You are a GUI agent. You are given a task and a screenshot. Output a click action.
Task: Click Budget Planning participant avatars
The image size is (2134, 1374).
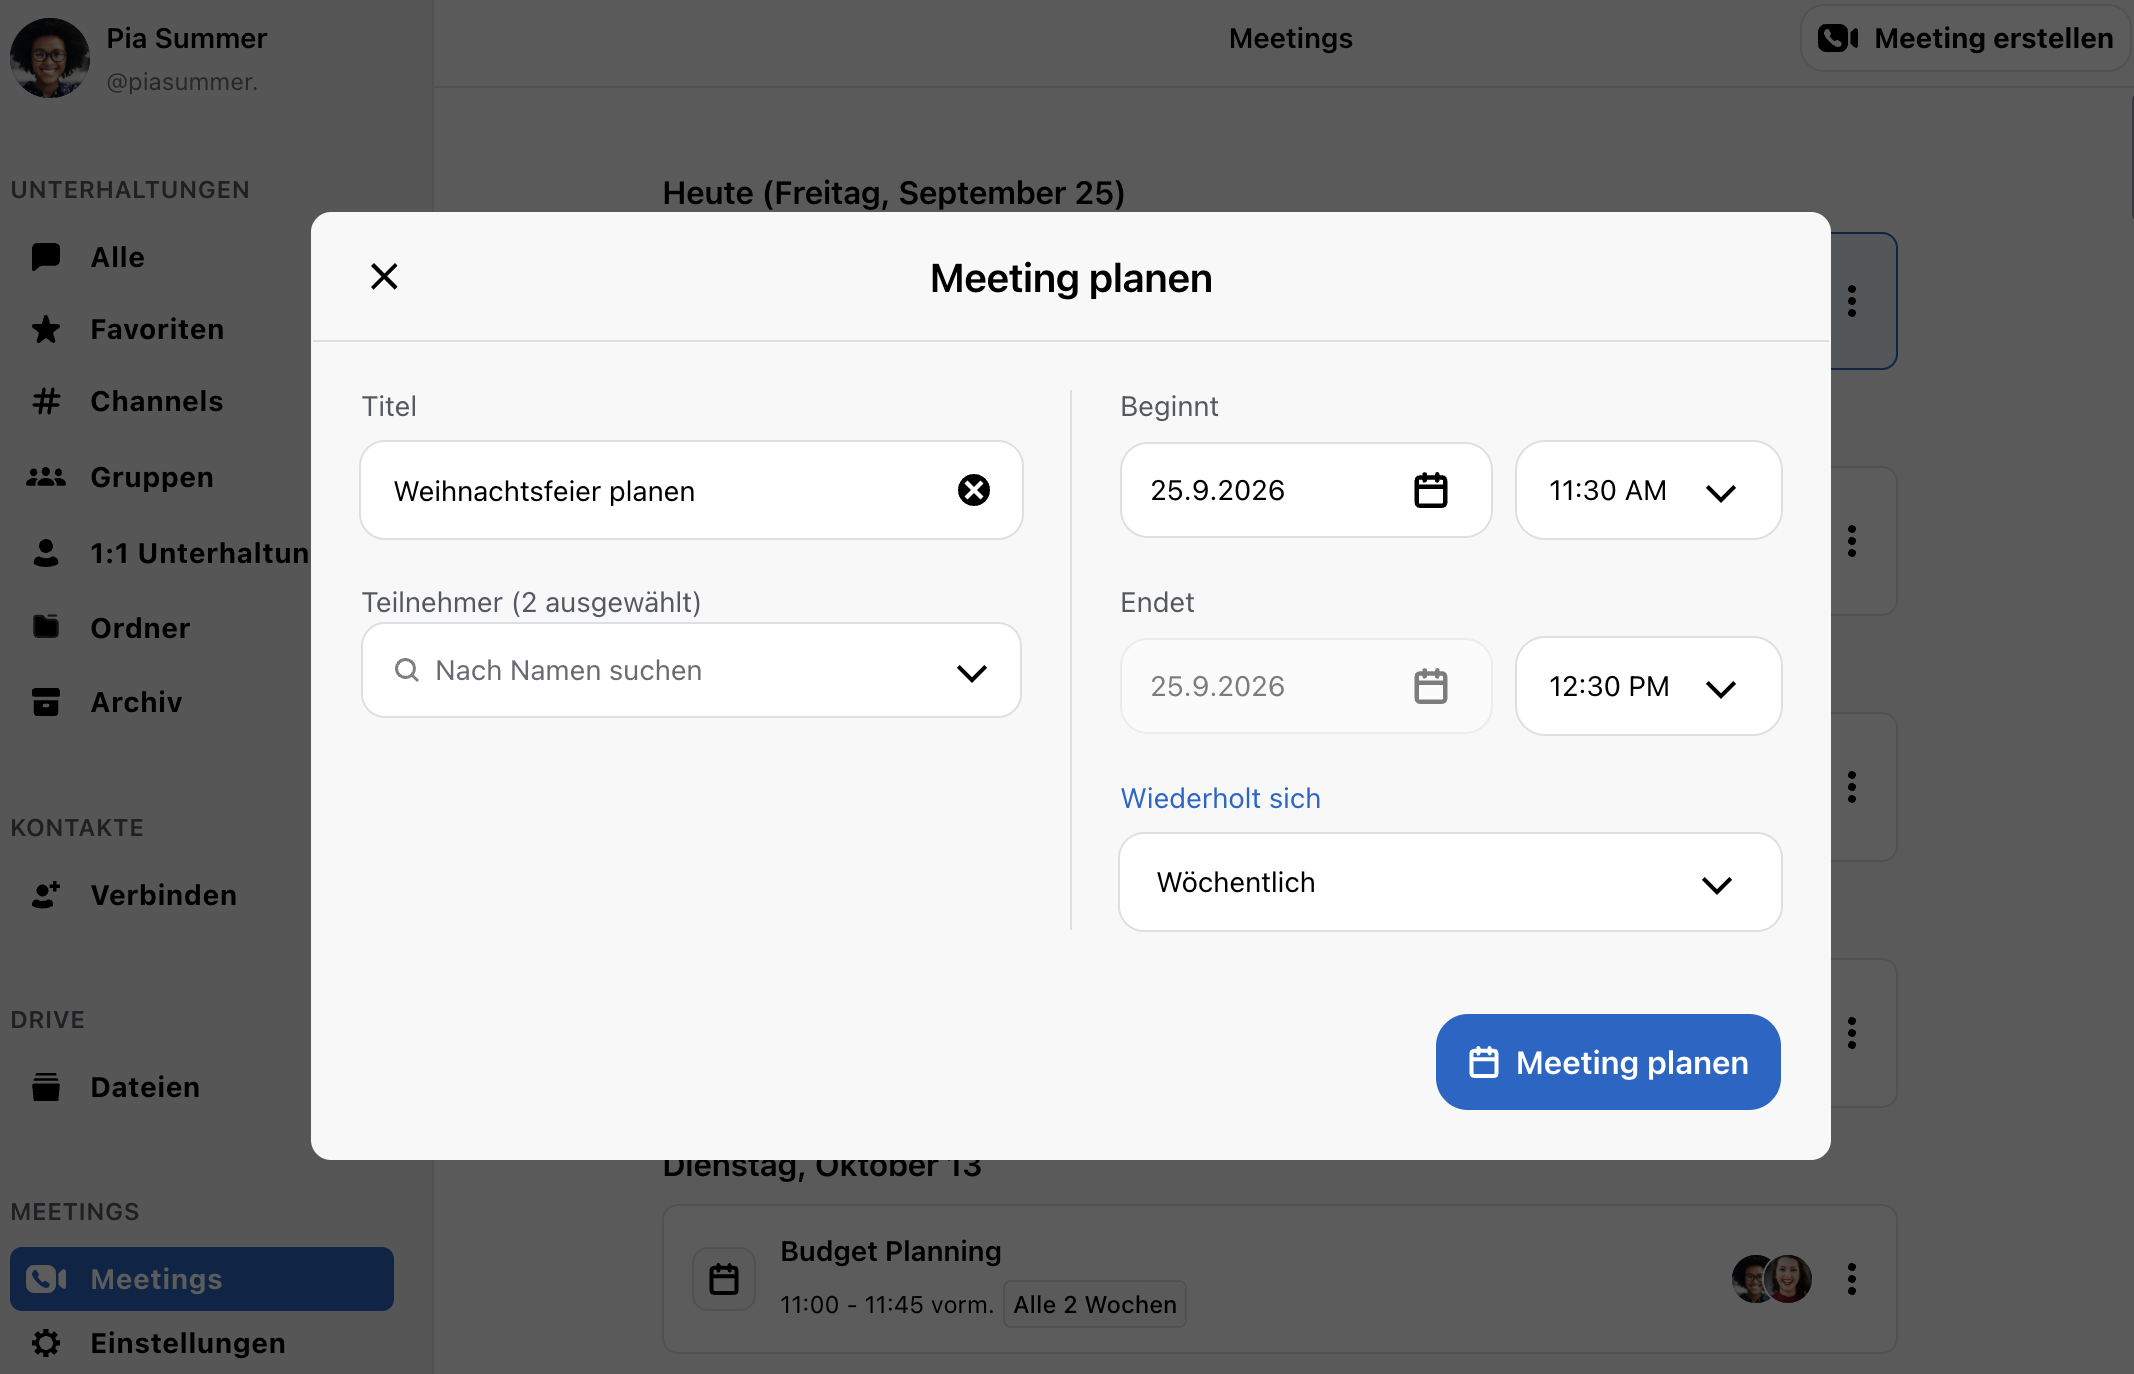pos(1772,1279)
